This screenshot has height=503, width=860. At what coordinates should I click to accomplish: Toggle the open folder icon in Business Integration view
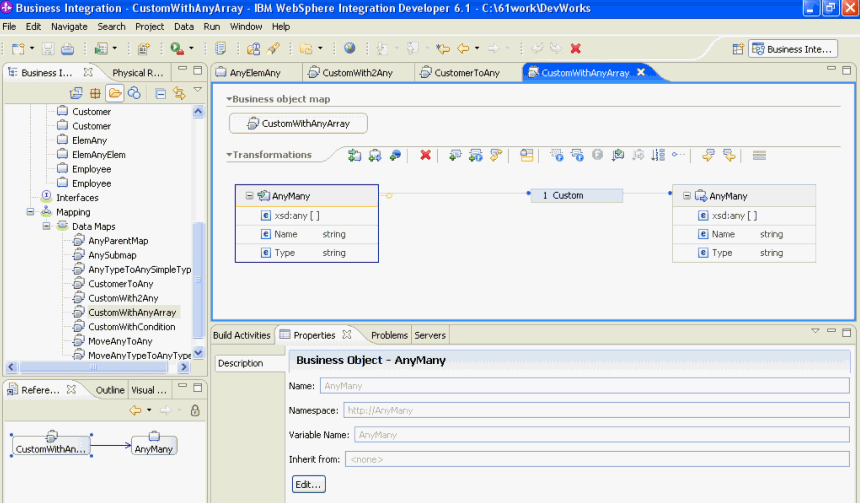[x=115, y=93]
